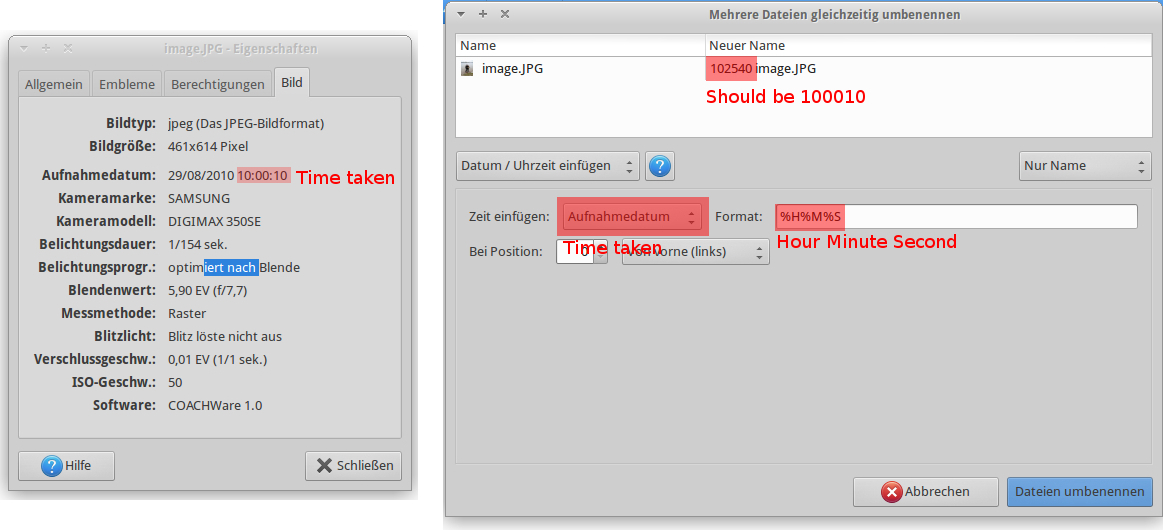The image size is (1163, 530).
Task: Close the Eigenschaften window via titlebar X
Action: point(68,47)
